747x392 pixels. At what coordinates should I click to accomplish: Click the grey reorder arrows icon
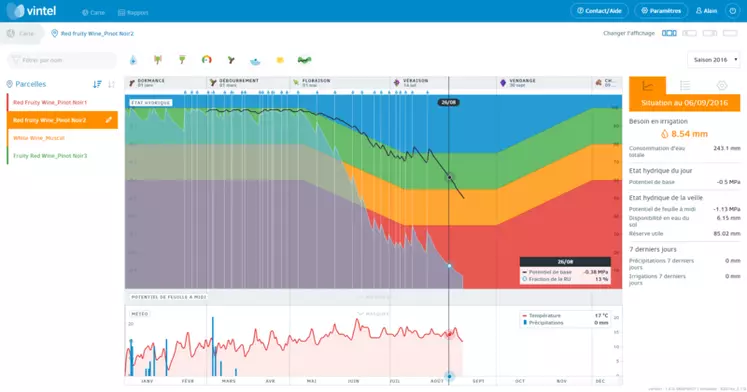click(x=111, y=84)
